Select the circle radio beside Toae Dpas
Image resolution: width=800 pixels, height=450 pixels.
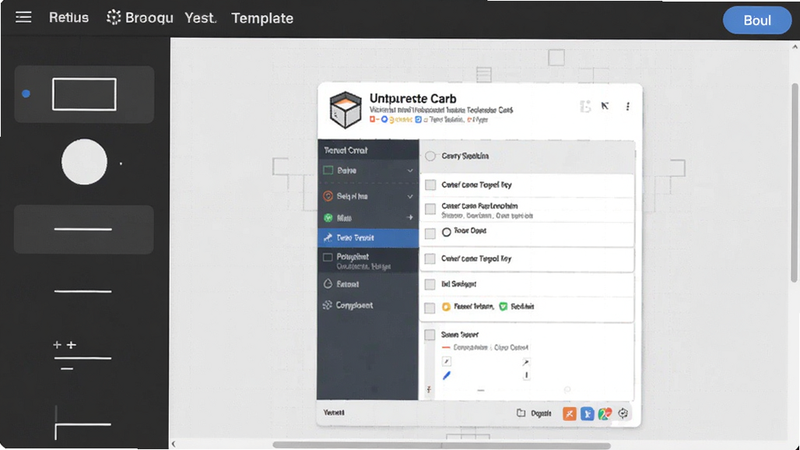pyautogui.click(x=446, y=232)
